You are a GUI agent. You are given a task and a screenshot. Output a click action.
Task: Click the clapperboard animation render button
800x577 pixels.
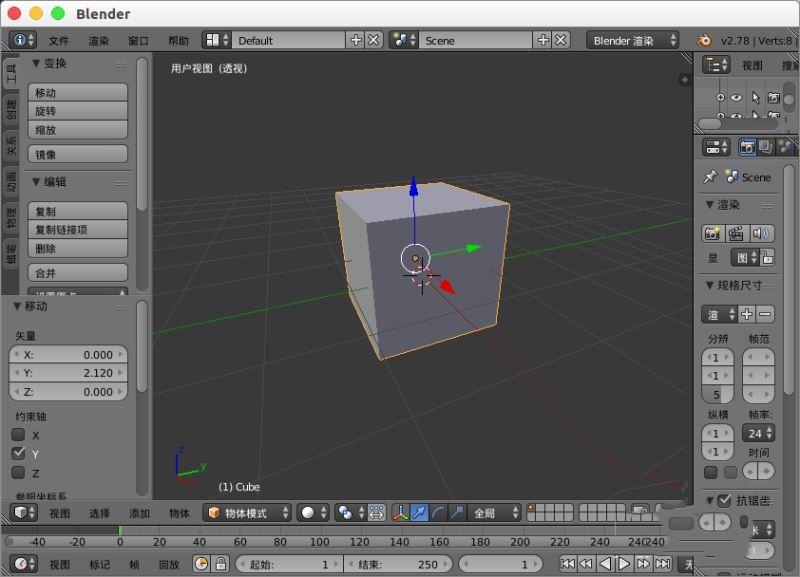736,232
